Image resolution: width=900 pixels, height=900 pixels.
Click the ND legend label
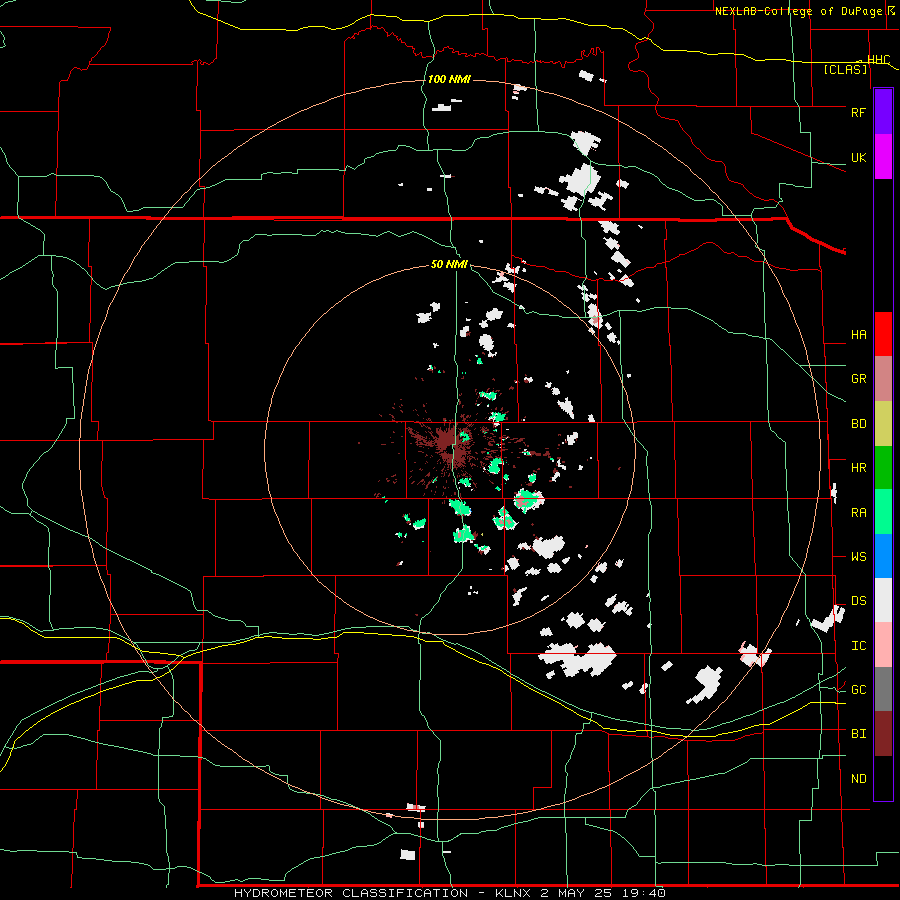[858, 778]
